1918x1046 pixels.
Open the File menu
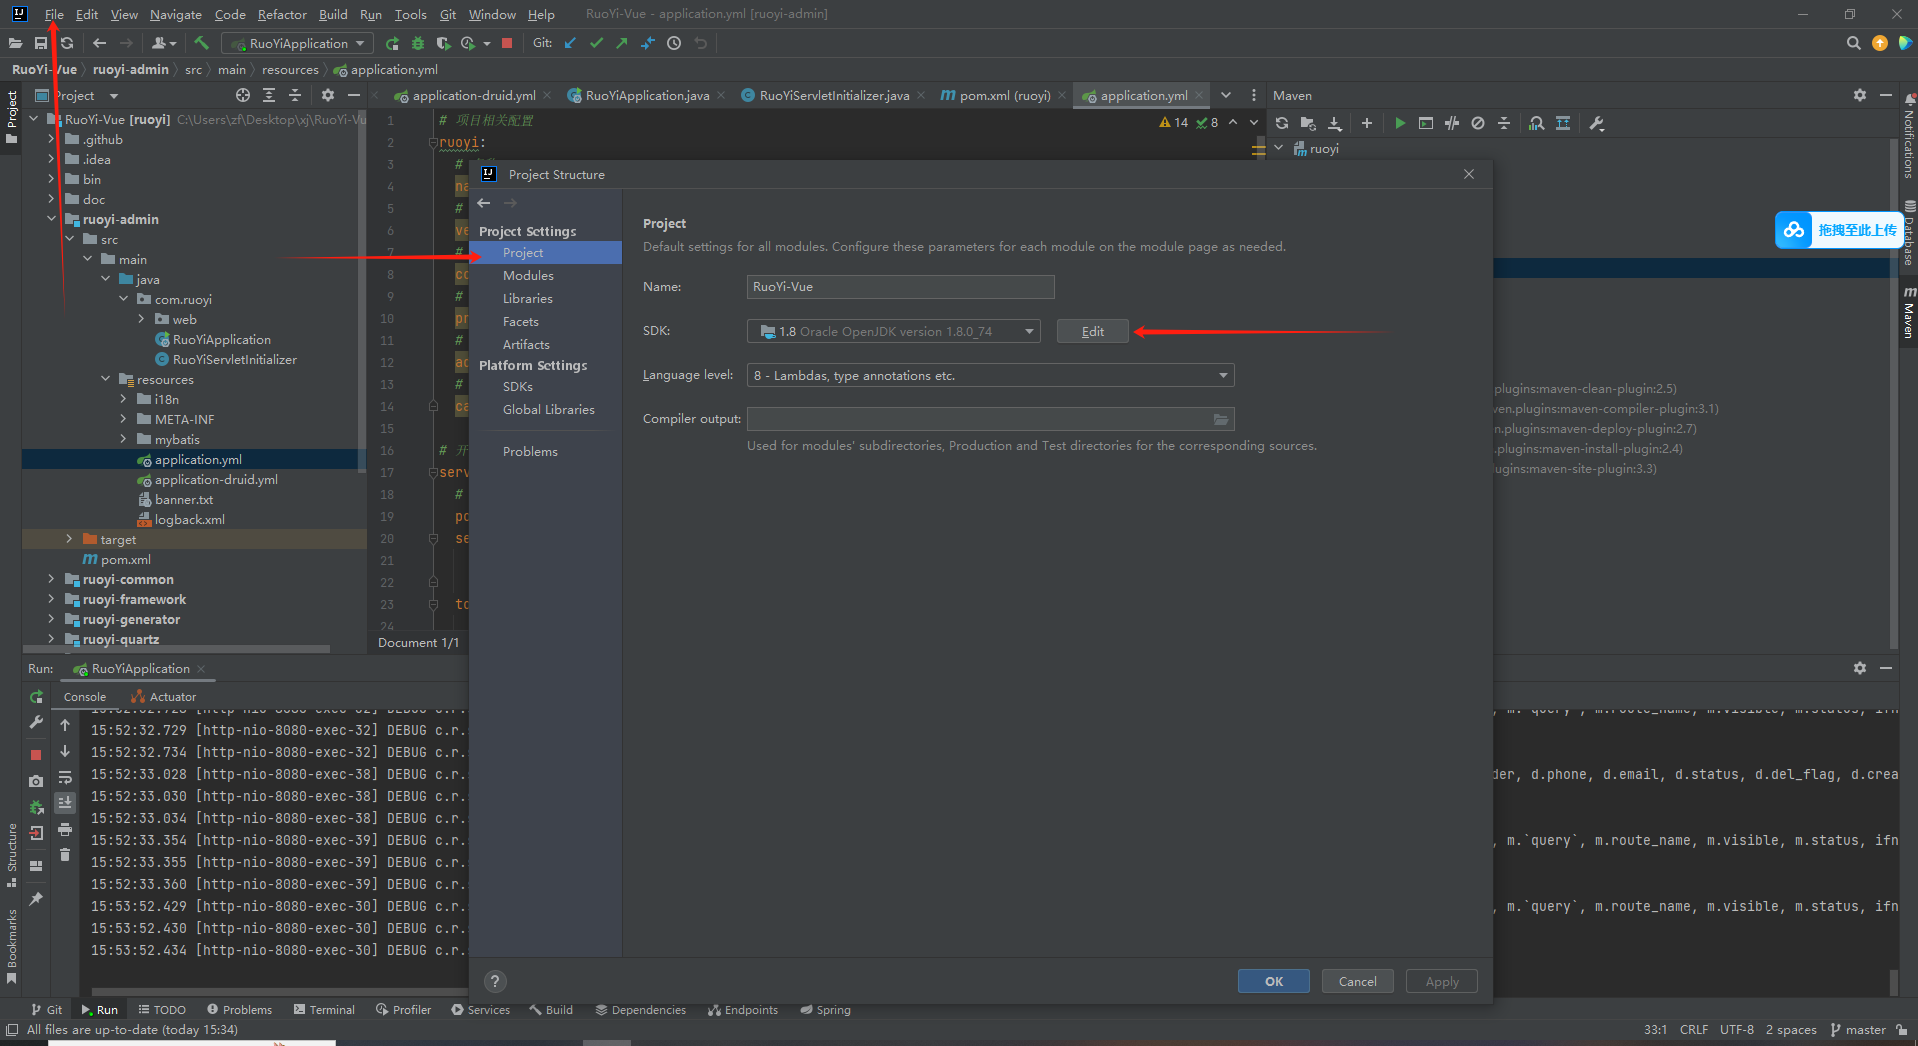coord(54,14)
